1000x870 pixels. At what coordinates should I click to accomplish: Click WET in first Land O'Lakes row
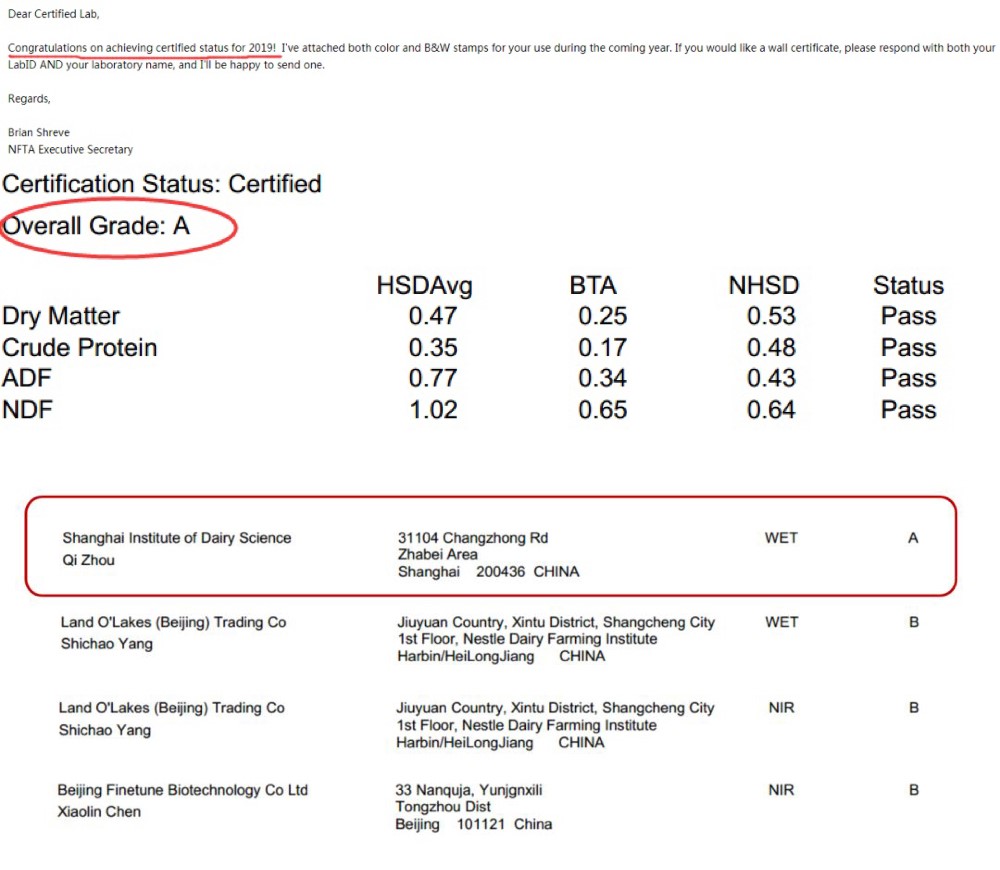tap(782, 622)
